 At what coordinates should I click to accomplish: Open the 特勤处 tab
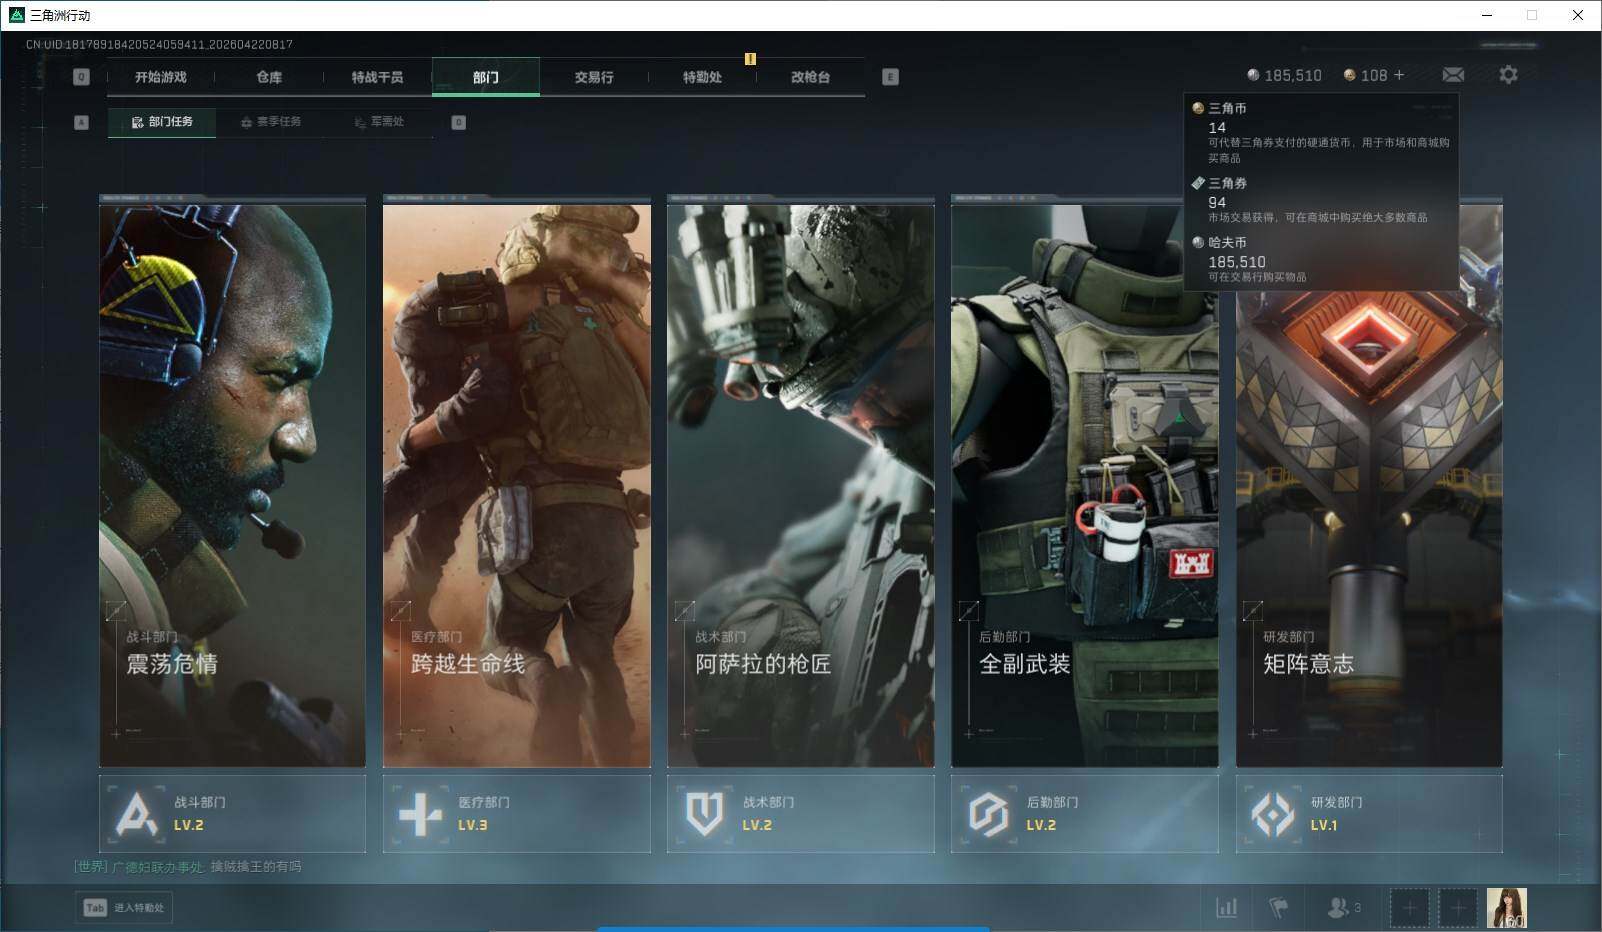[702, 77]
